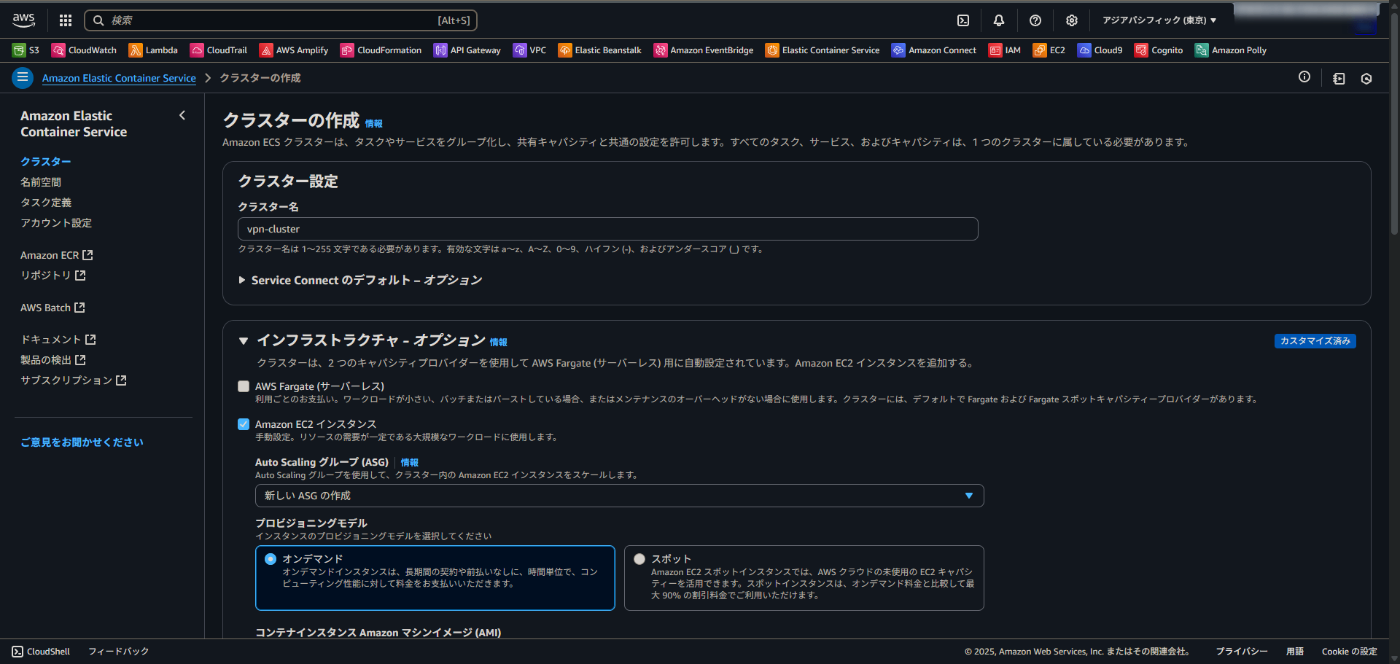
Task: Open Amazon Polly bookmark
Action: [1231, 50]
